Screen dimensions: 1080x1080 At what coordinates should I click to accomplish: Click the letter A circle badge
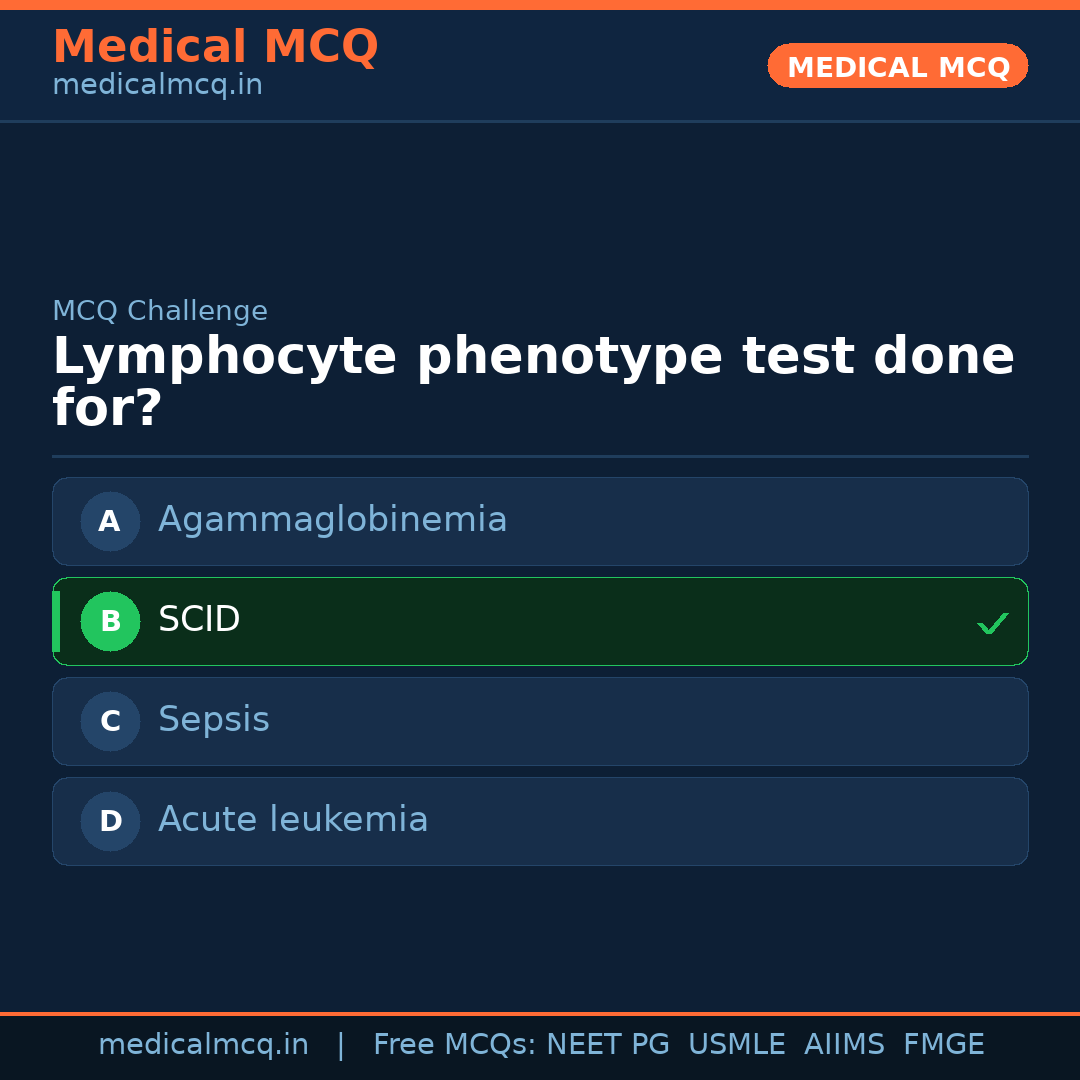[x=110, y=521]
